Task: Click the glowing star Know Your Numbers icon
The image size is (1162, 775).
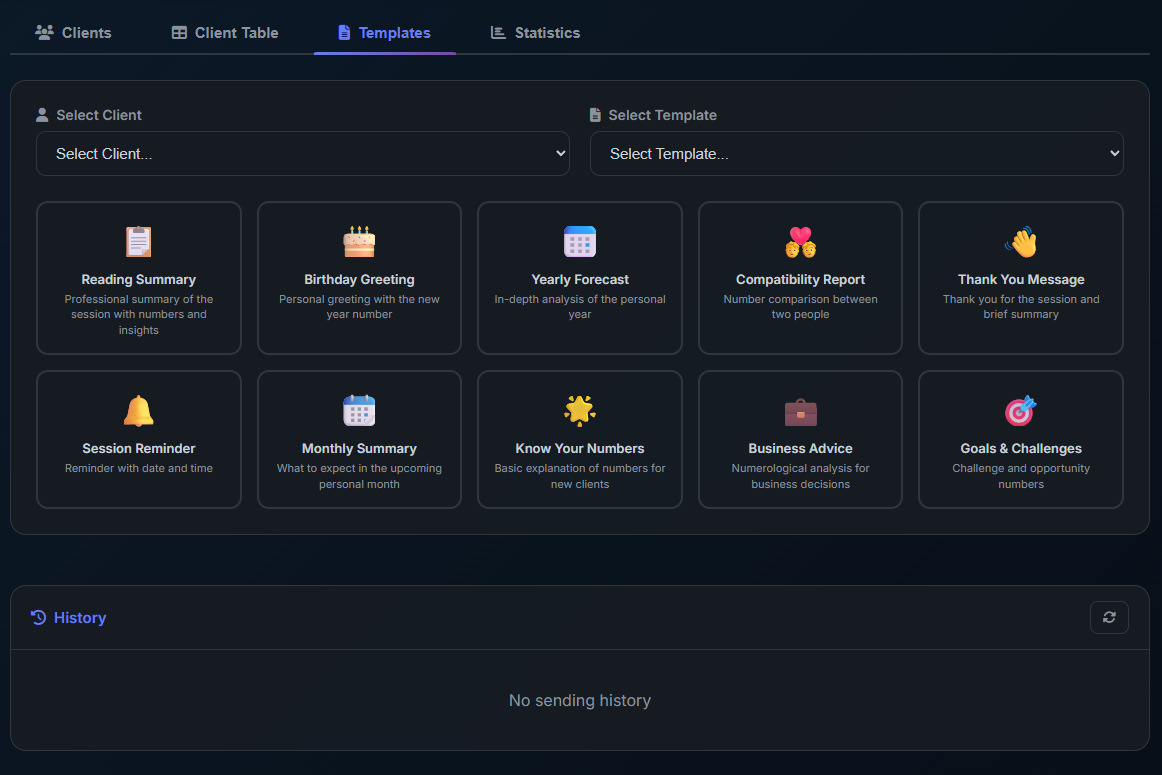Action: [x=580, y=411]
